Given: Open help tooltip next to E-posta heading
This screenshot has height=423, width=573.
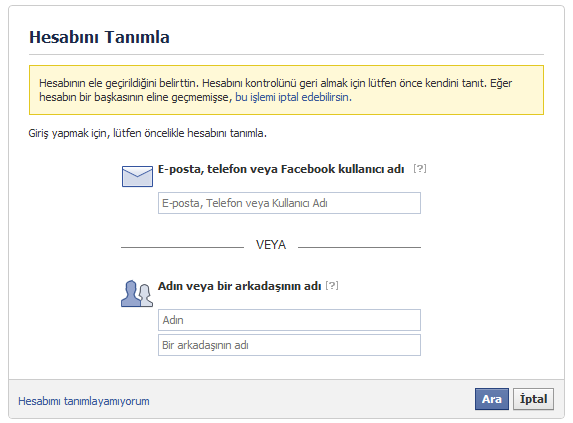Looking at the screenshot, I should (x=420, y=168).
